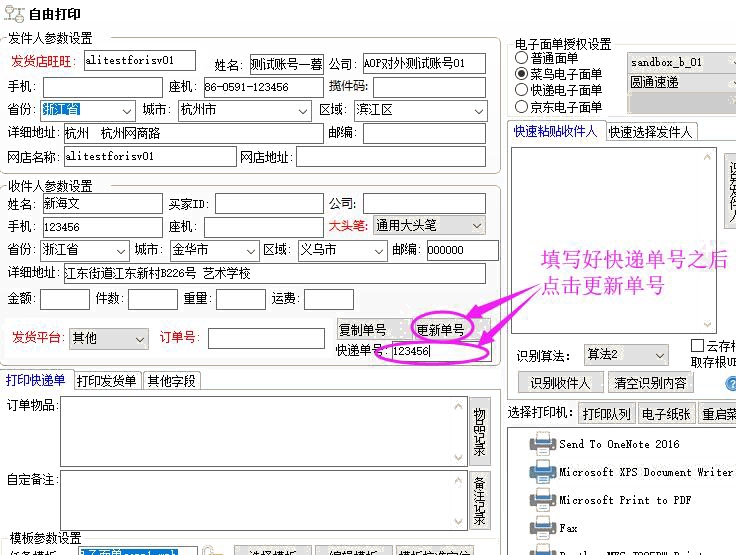This screenshot has height=555, width=736.
Task: Click the 清空识别内容 button
Action: (x=650, y=383)
